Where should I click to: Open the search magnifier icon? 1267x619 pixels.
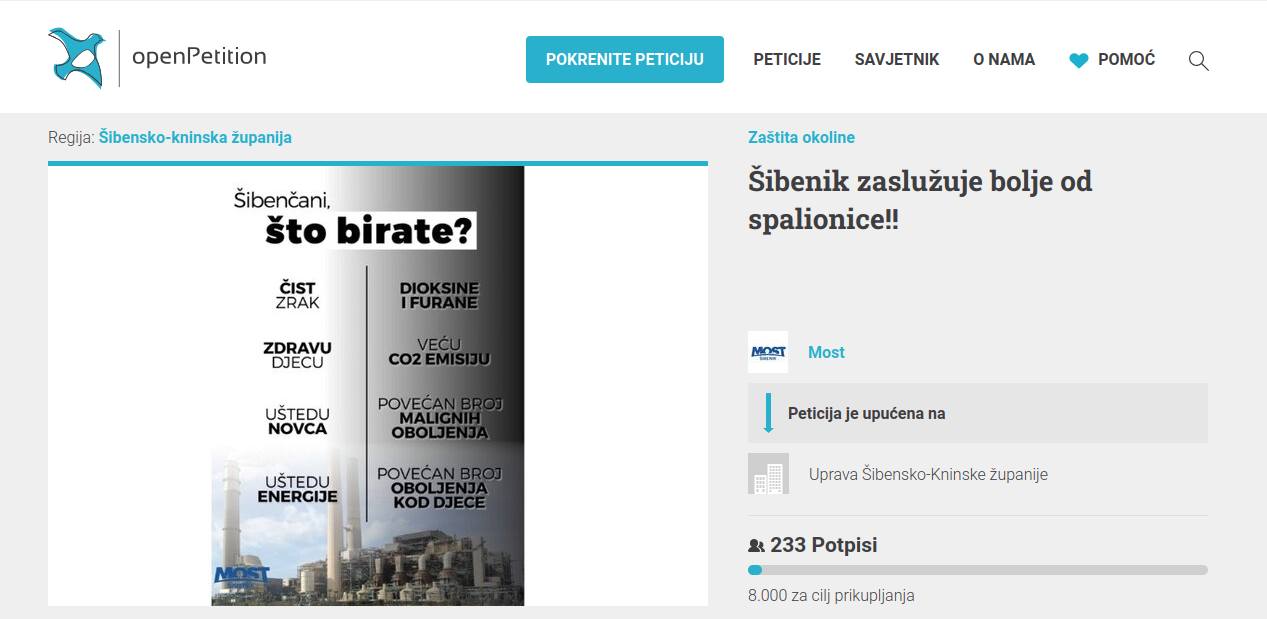tap(1198, 60)
